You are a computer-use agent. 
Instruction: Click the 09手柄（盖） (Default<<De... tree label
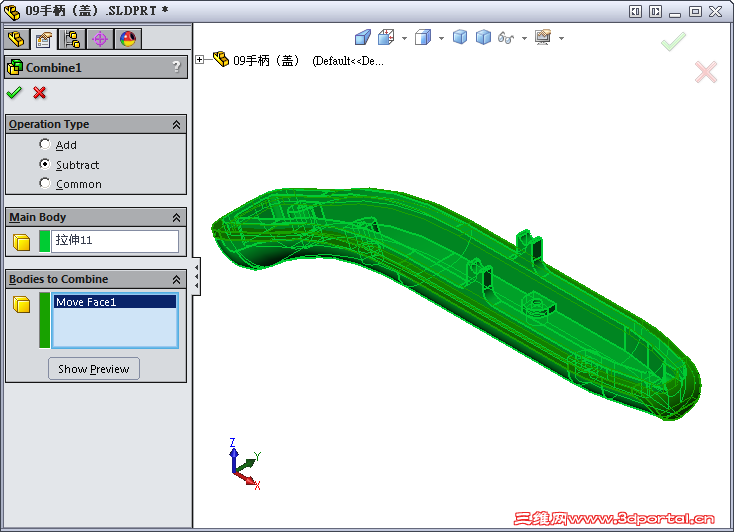click(x=308, y=61)
